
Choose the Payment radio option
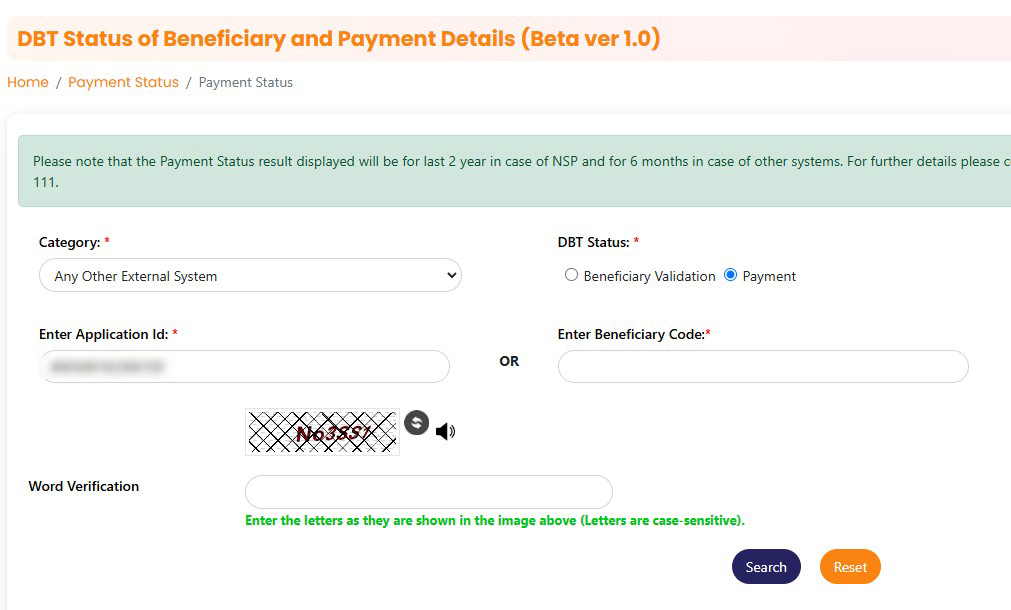[x=731, y=275]
